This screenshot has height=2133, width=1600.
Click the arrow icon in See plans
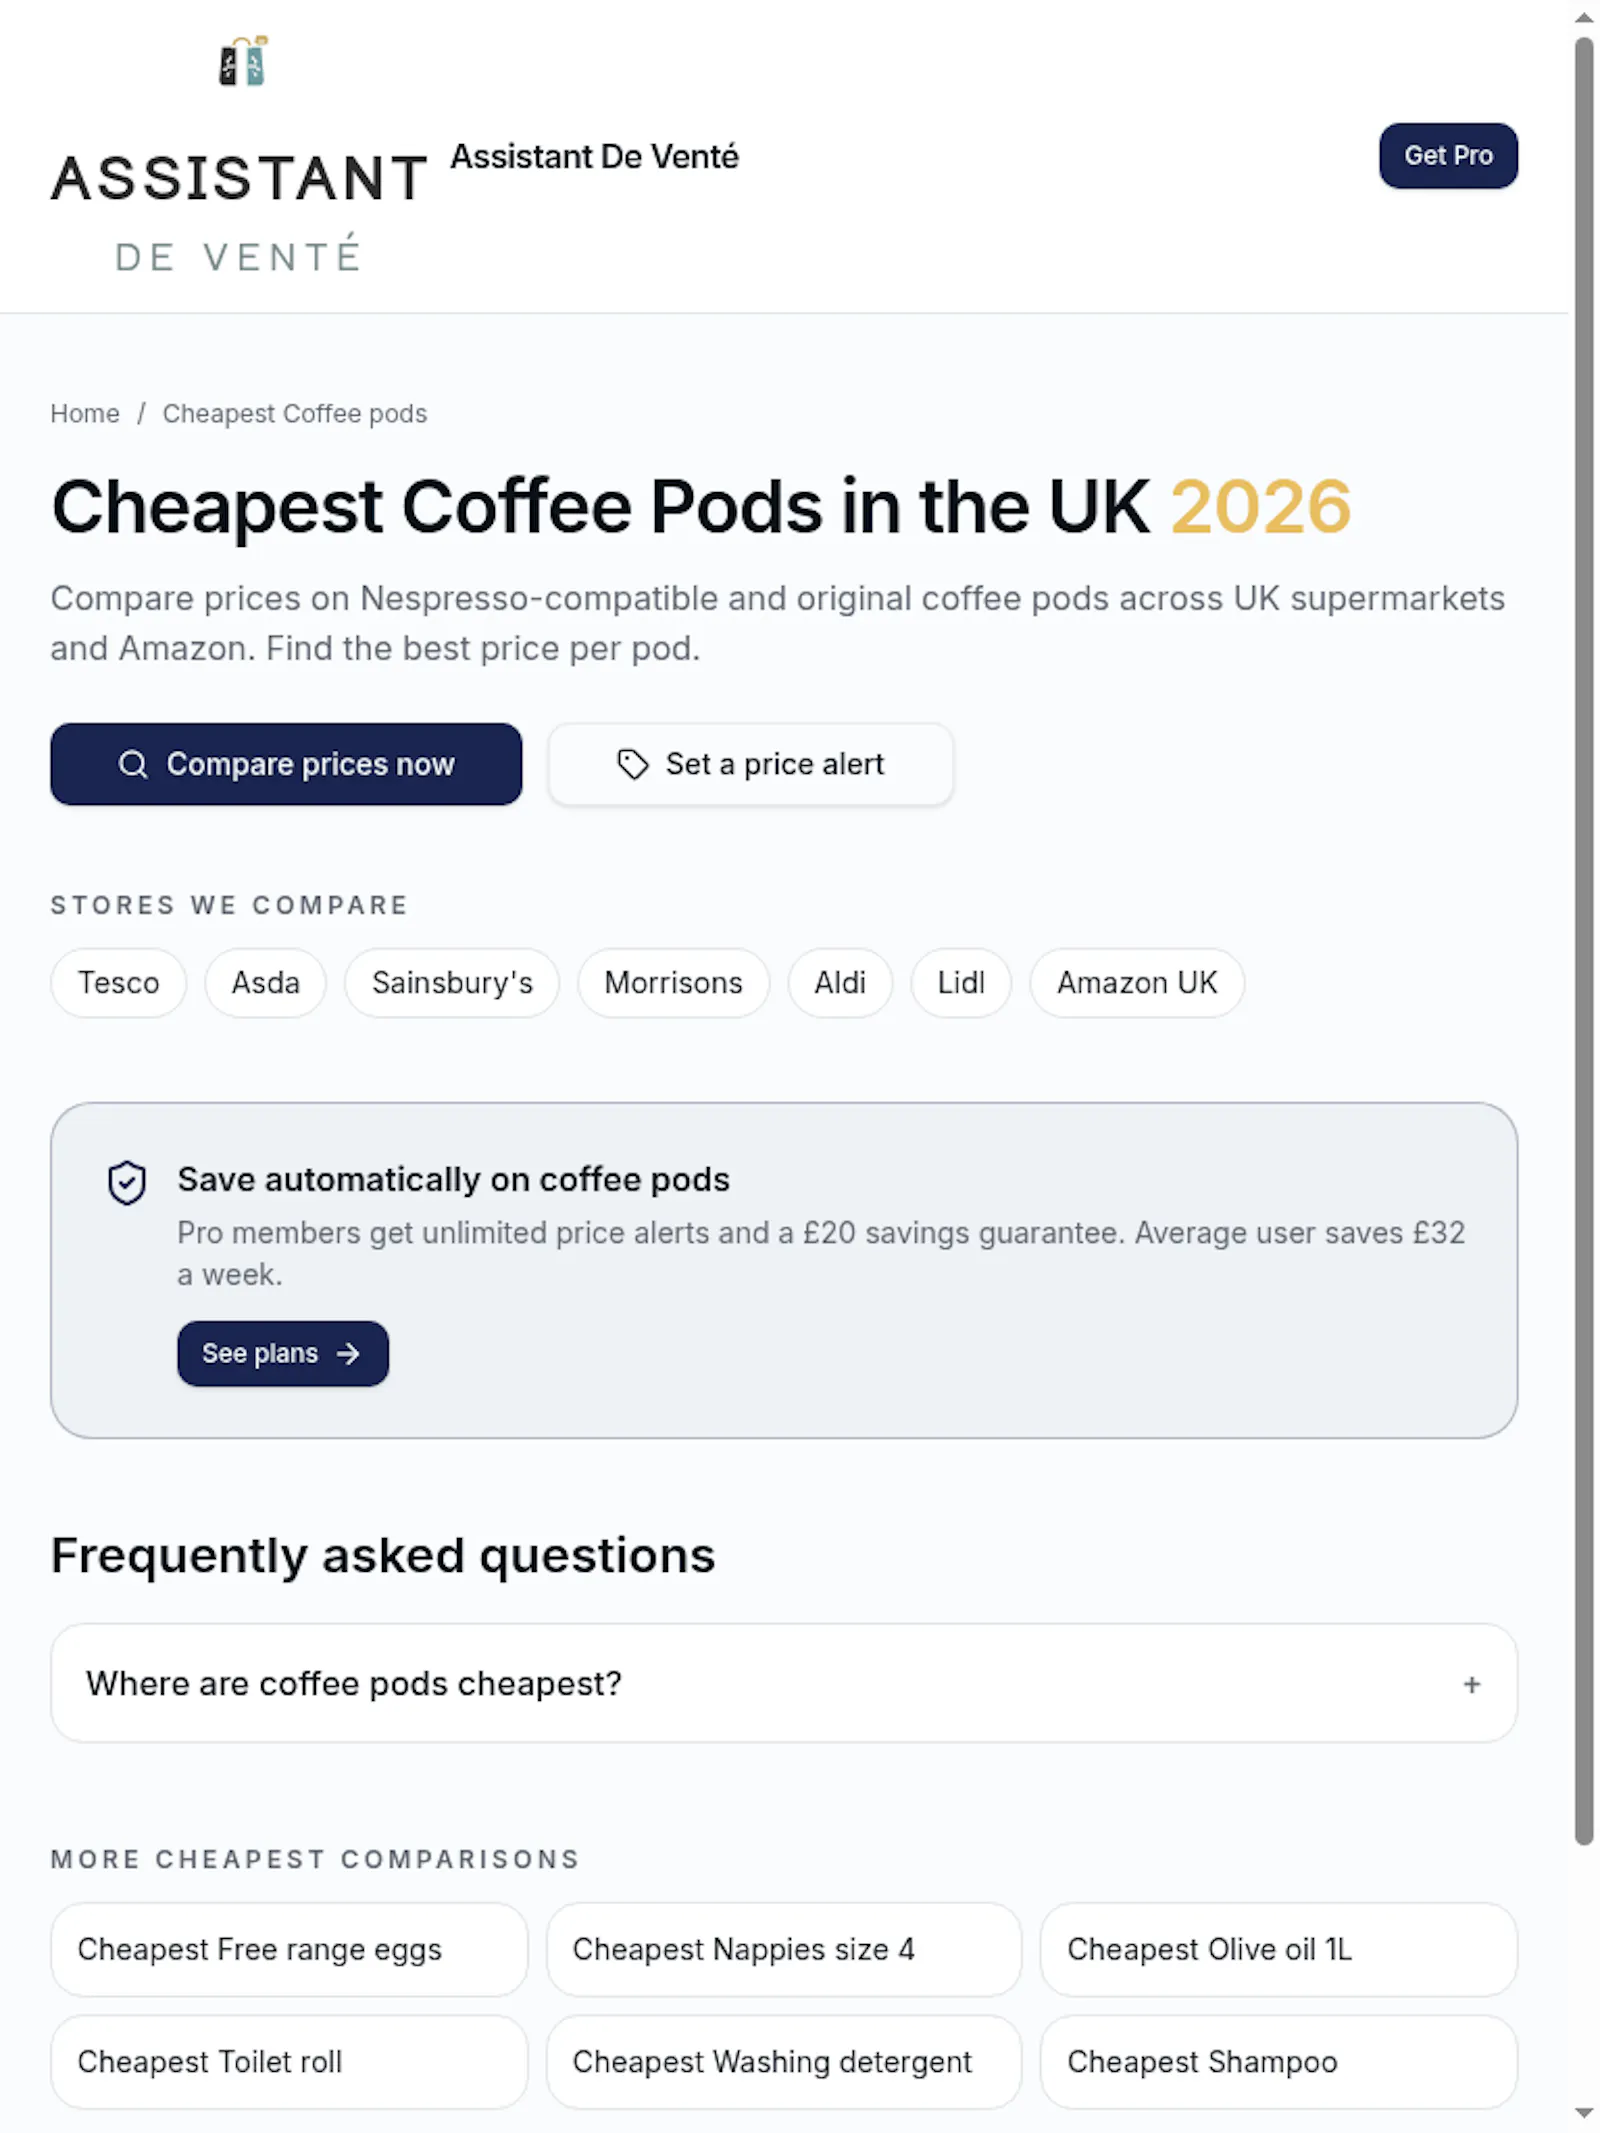click(x=348, y=1353)
